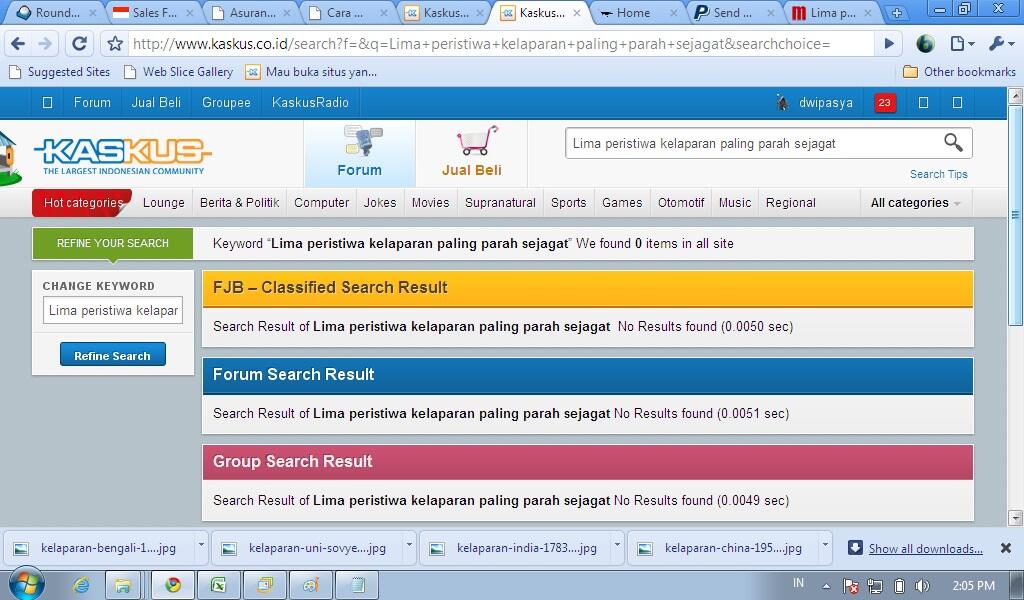1024x600 pixels.
Task: Open the Music category
Action: 735,203
